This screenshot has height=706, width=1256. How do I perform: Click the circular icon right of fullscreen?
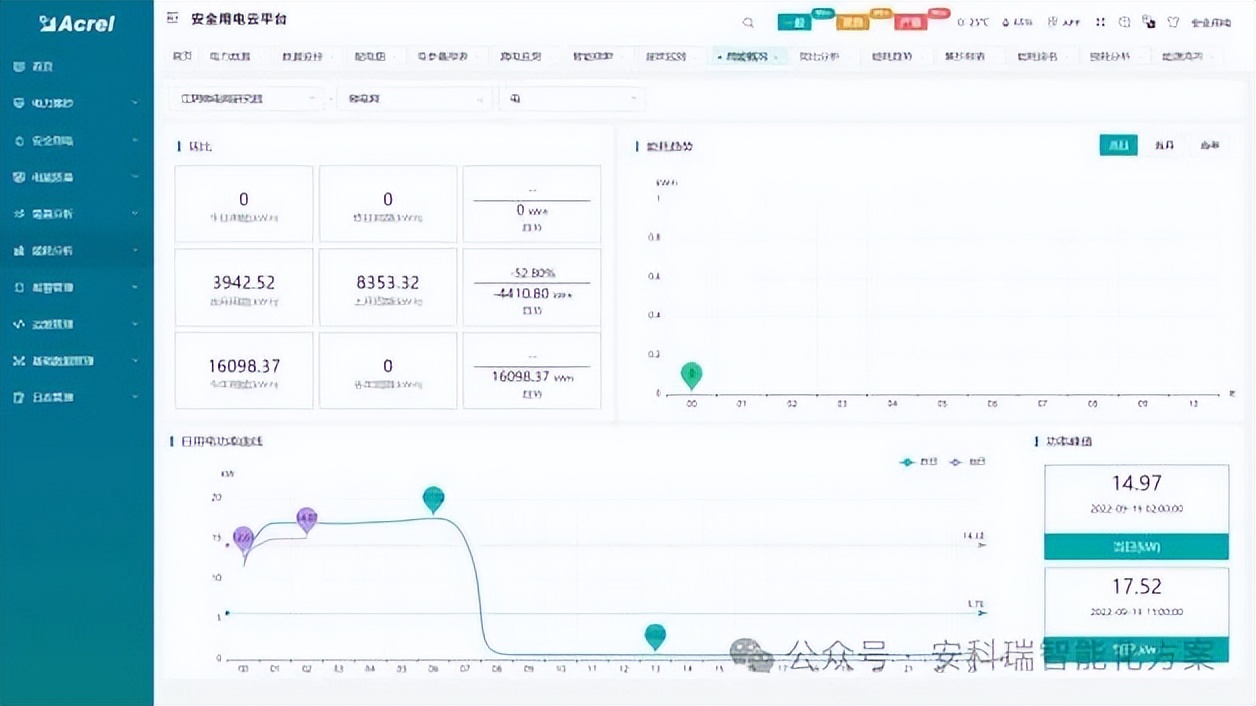tap(1125, 22)
